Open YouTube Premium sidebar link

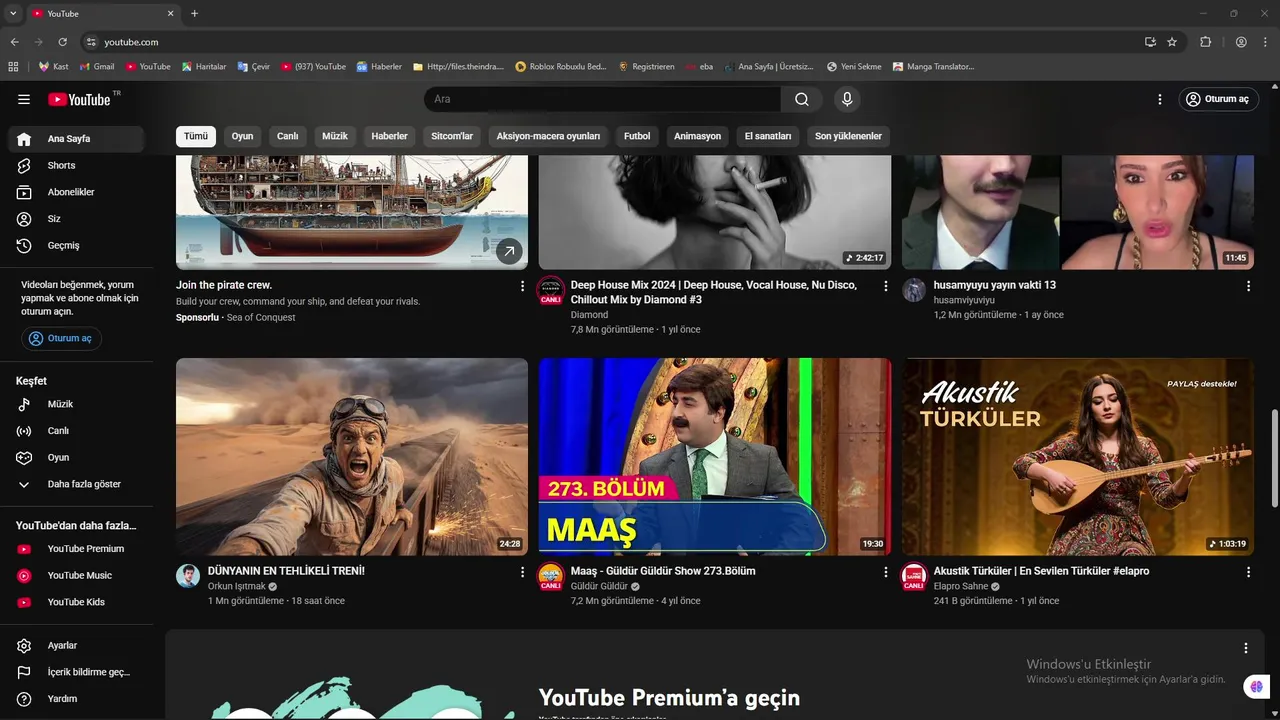click(x=76, y=549)
